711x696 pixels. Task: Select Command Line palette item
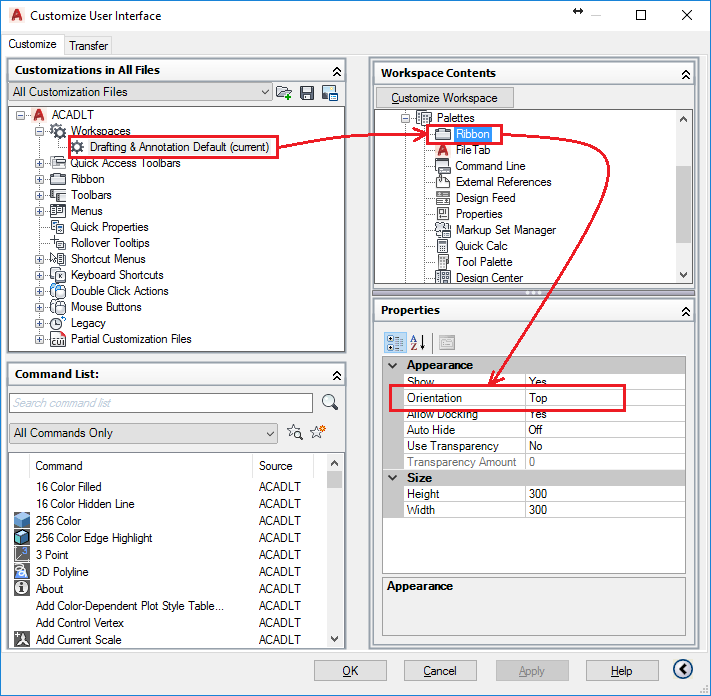490,166
